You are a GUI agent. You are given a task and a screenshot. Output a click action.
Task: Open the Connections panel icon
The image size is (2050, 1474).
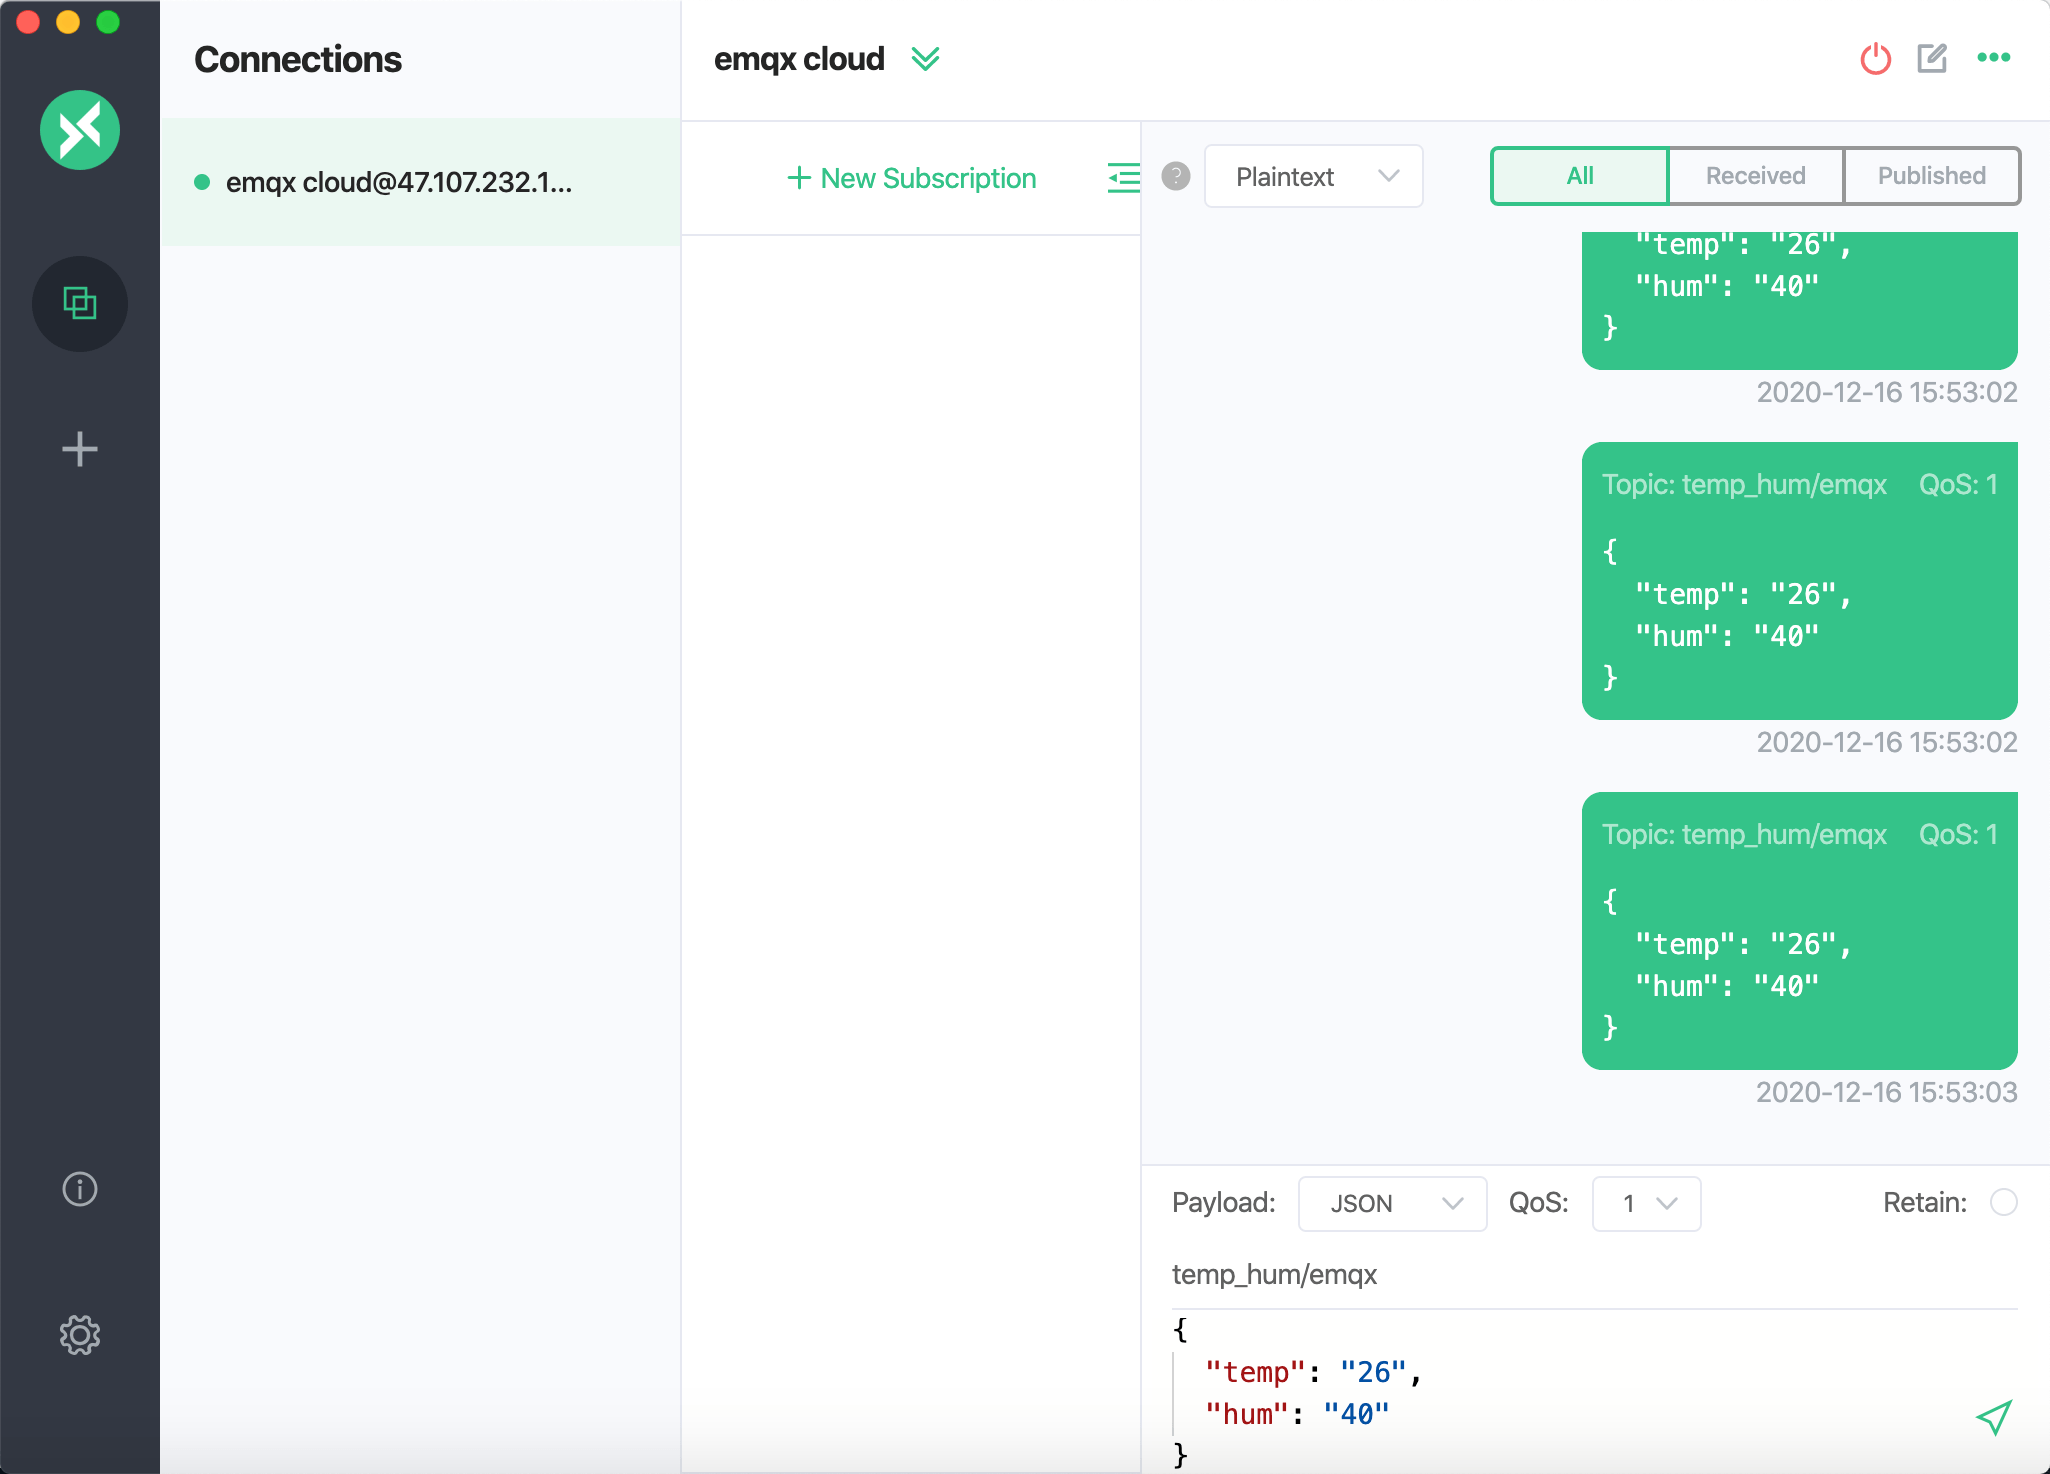pos(80,303)
